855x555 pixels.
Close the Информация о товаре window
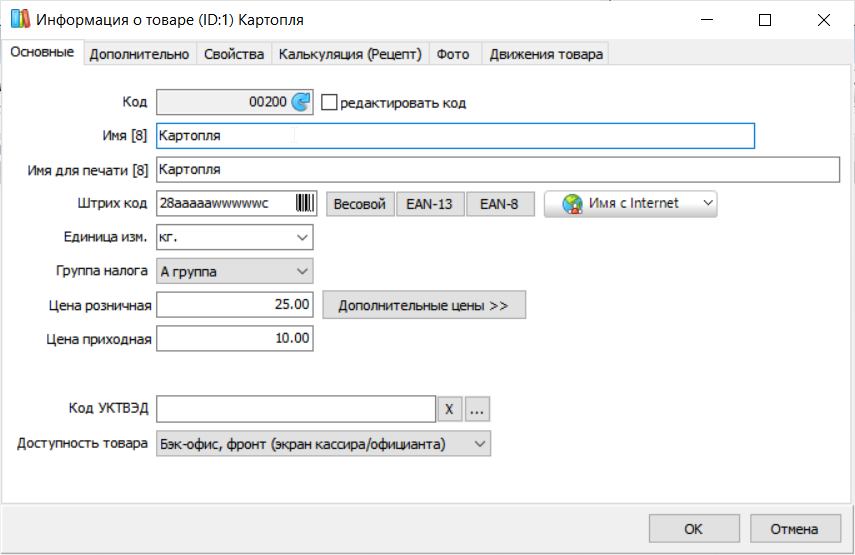pyautogui.click(x=824, y=20)
